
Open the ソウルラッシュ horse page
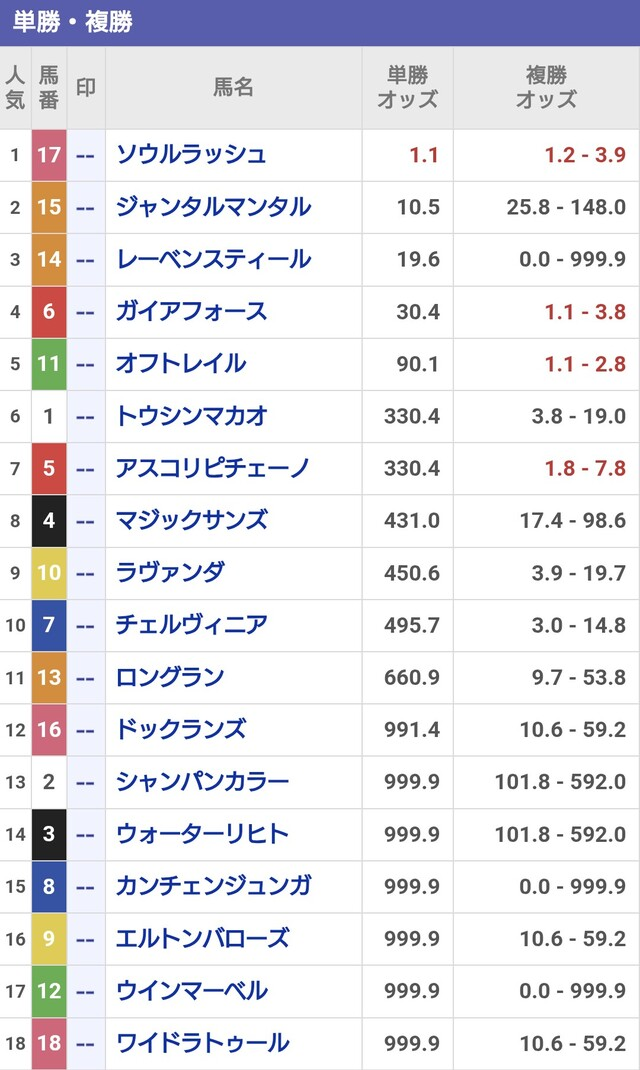191,155
